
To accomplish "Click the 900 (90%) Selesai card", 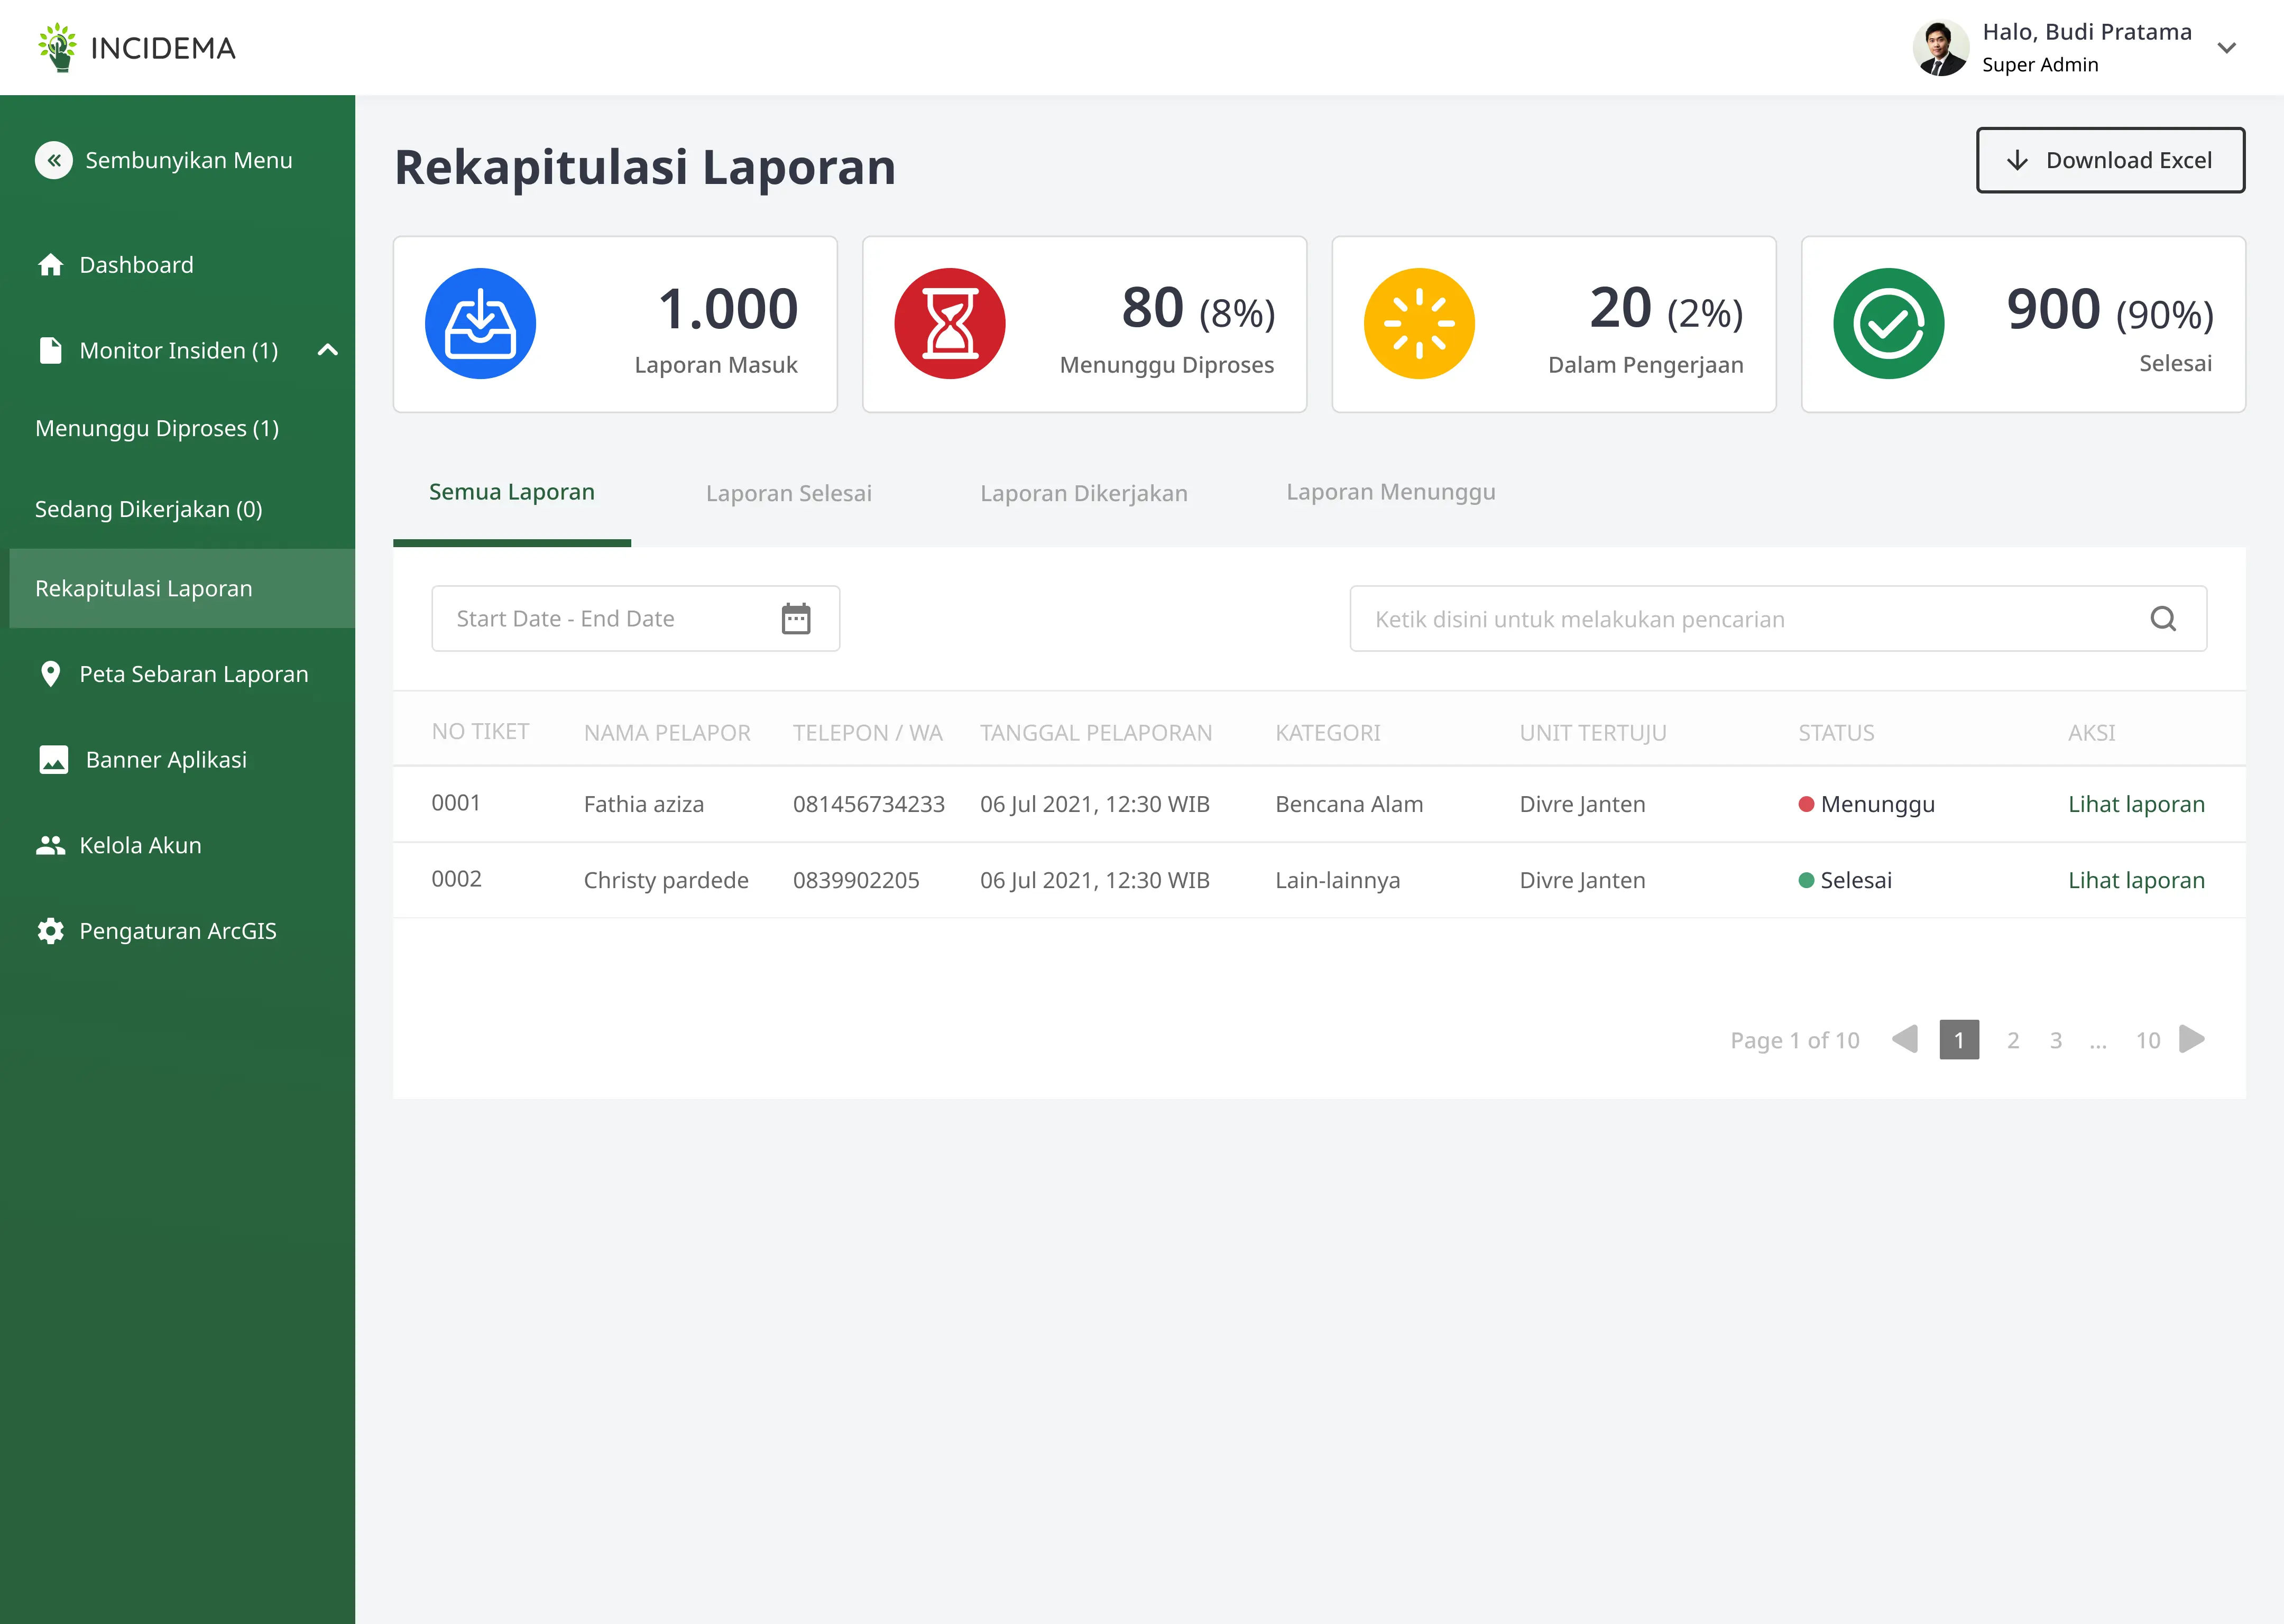I will pyautogui.click(x=2023, y=324).
